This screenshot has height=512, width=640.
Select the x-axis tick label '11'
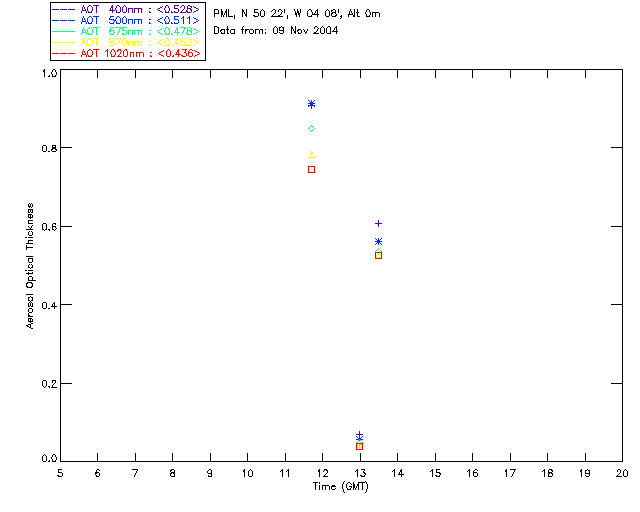point(285,473)
